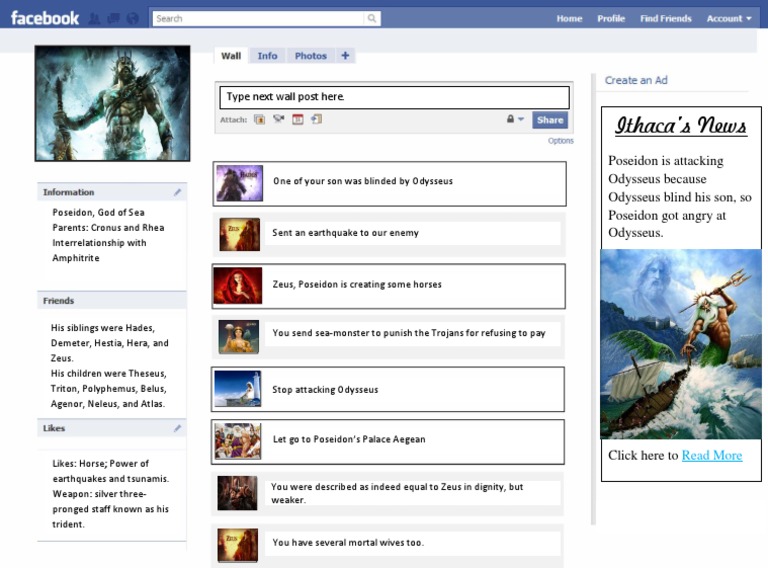Attach an event using calendar icon
The height and width of the screenshot is (568, 768).
(298, 119)
